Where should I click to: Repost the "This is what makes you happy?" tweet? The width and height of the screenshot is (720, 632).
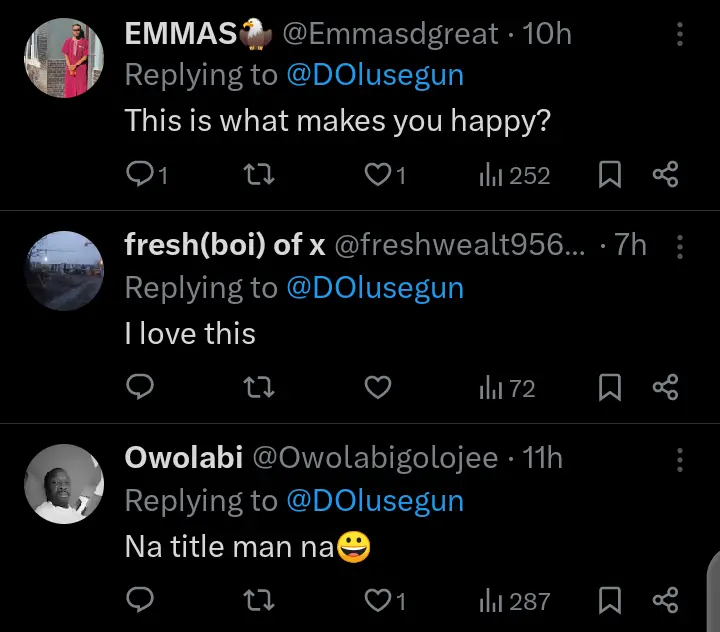[259, 175]
